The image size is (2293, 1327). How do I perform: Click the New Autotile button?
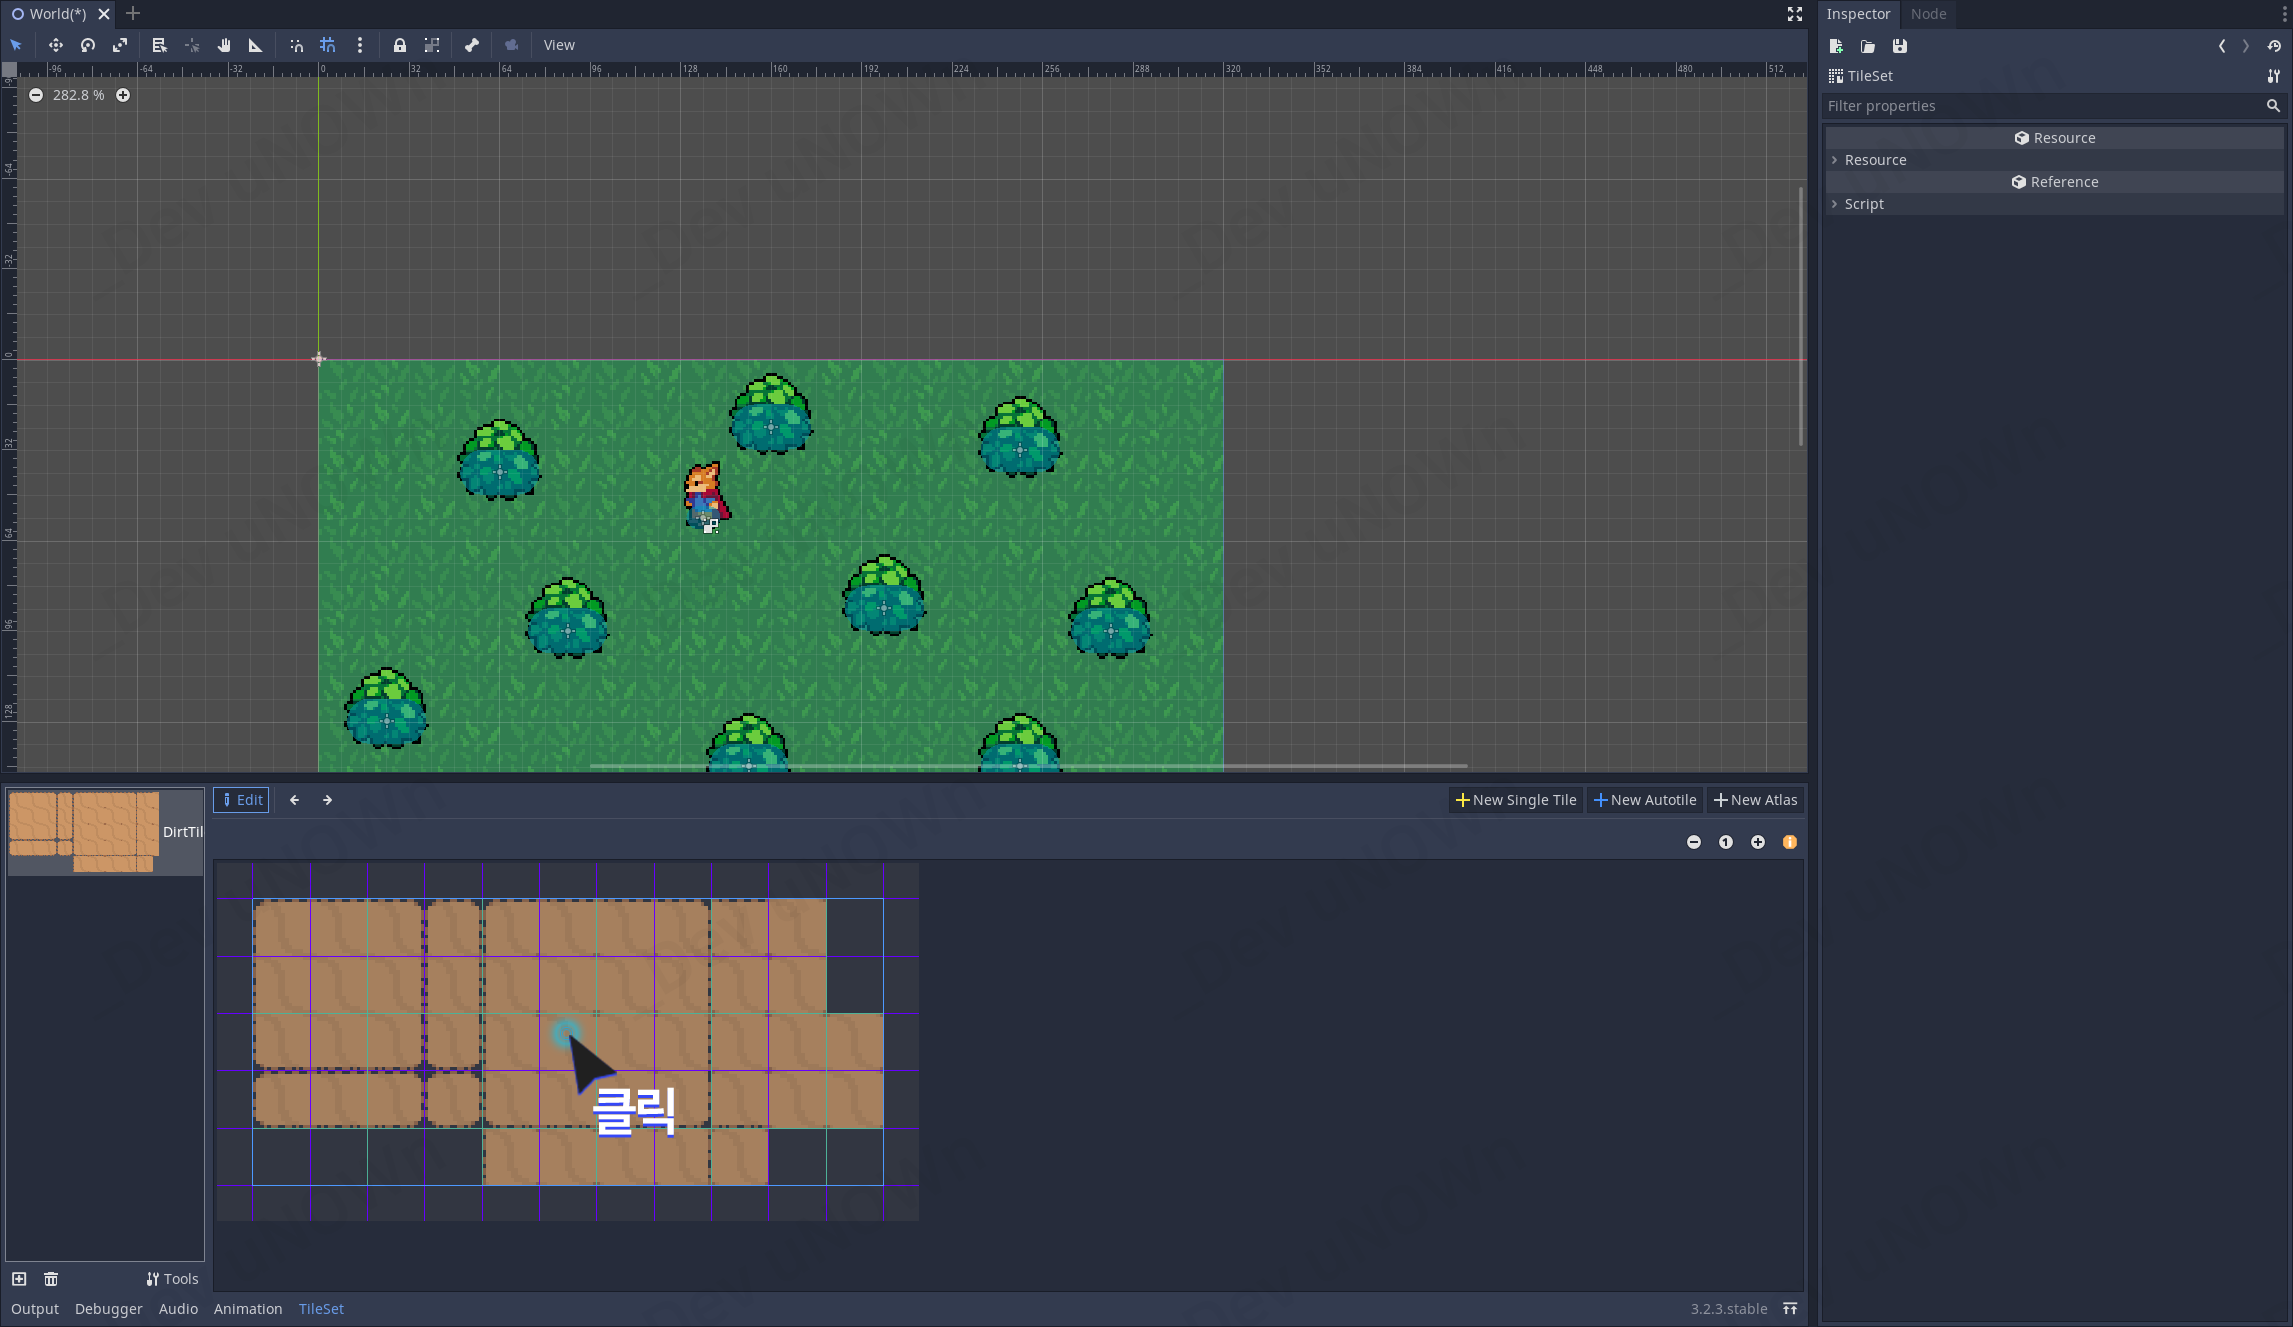click(1645, 800)
